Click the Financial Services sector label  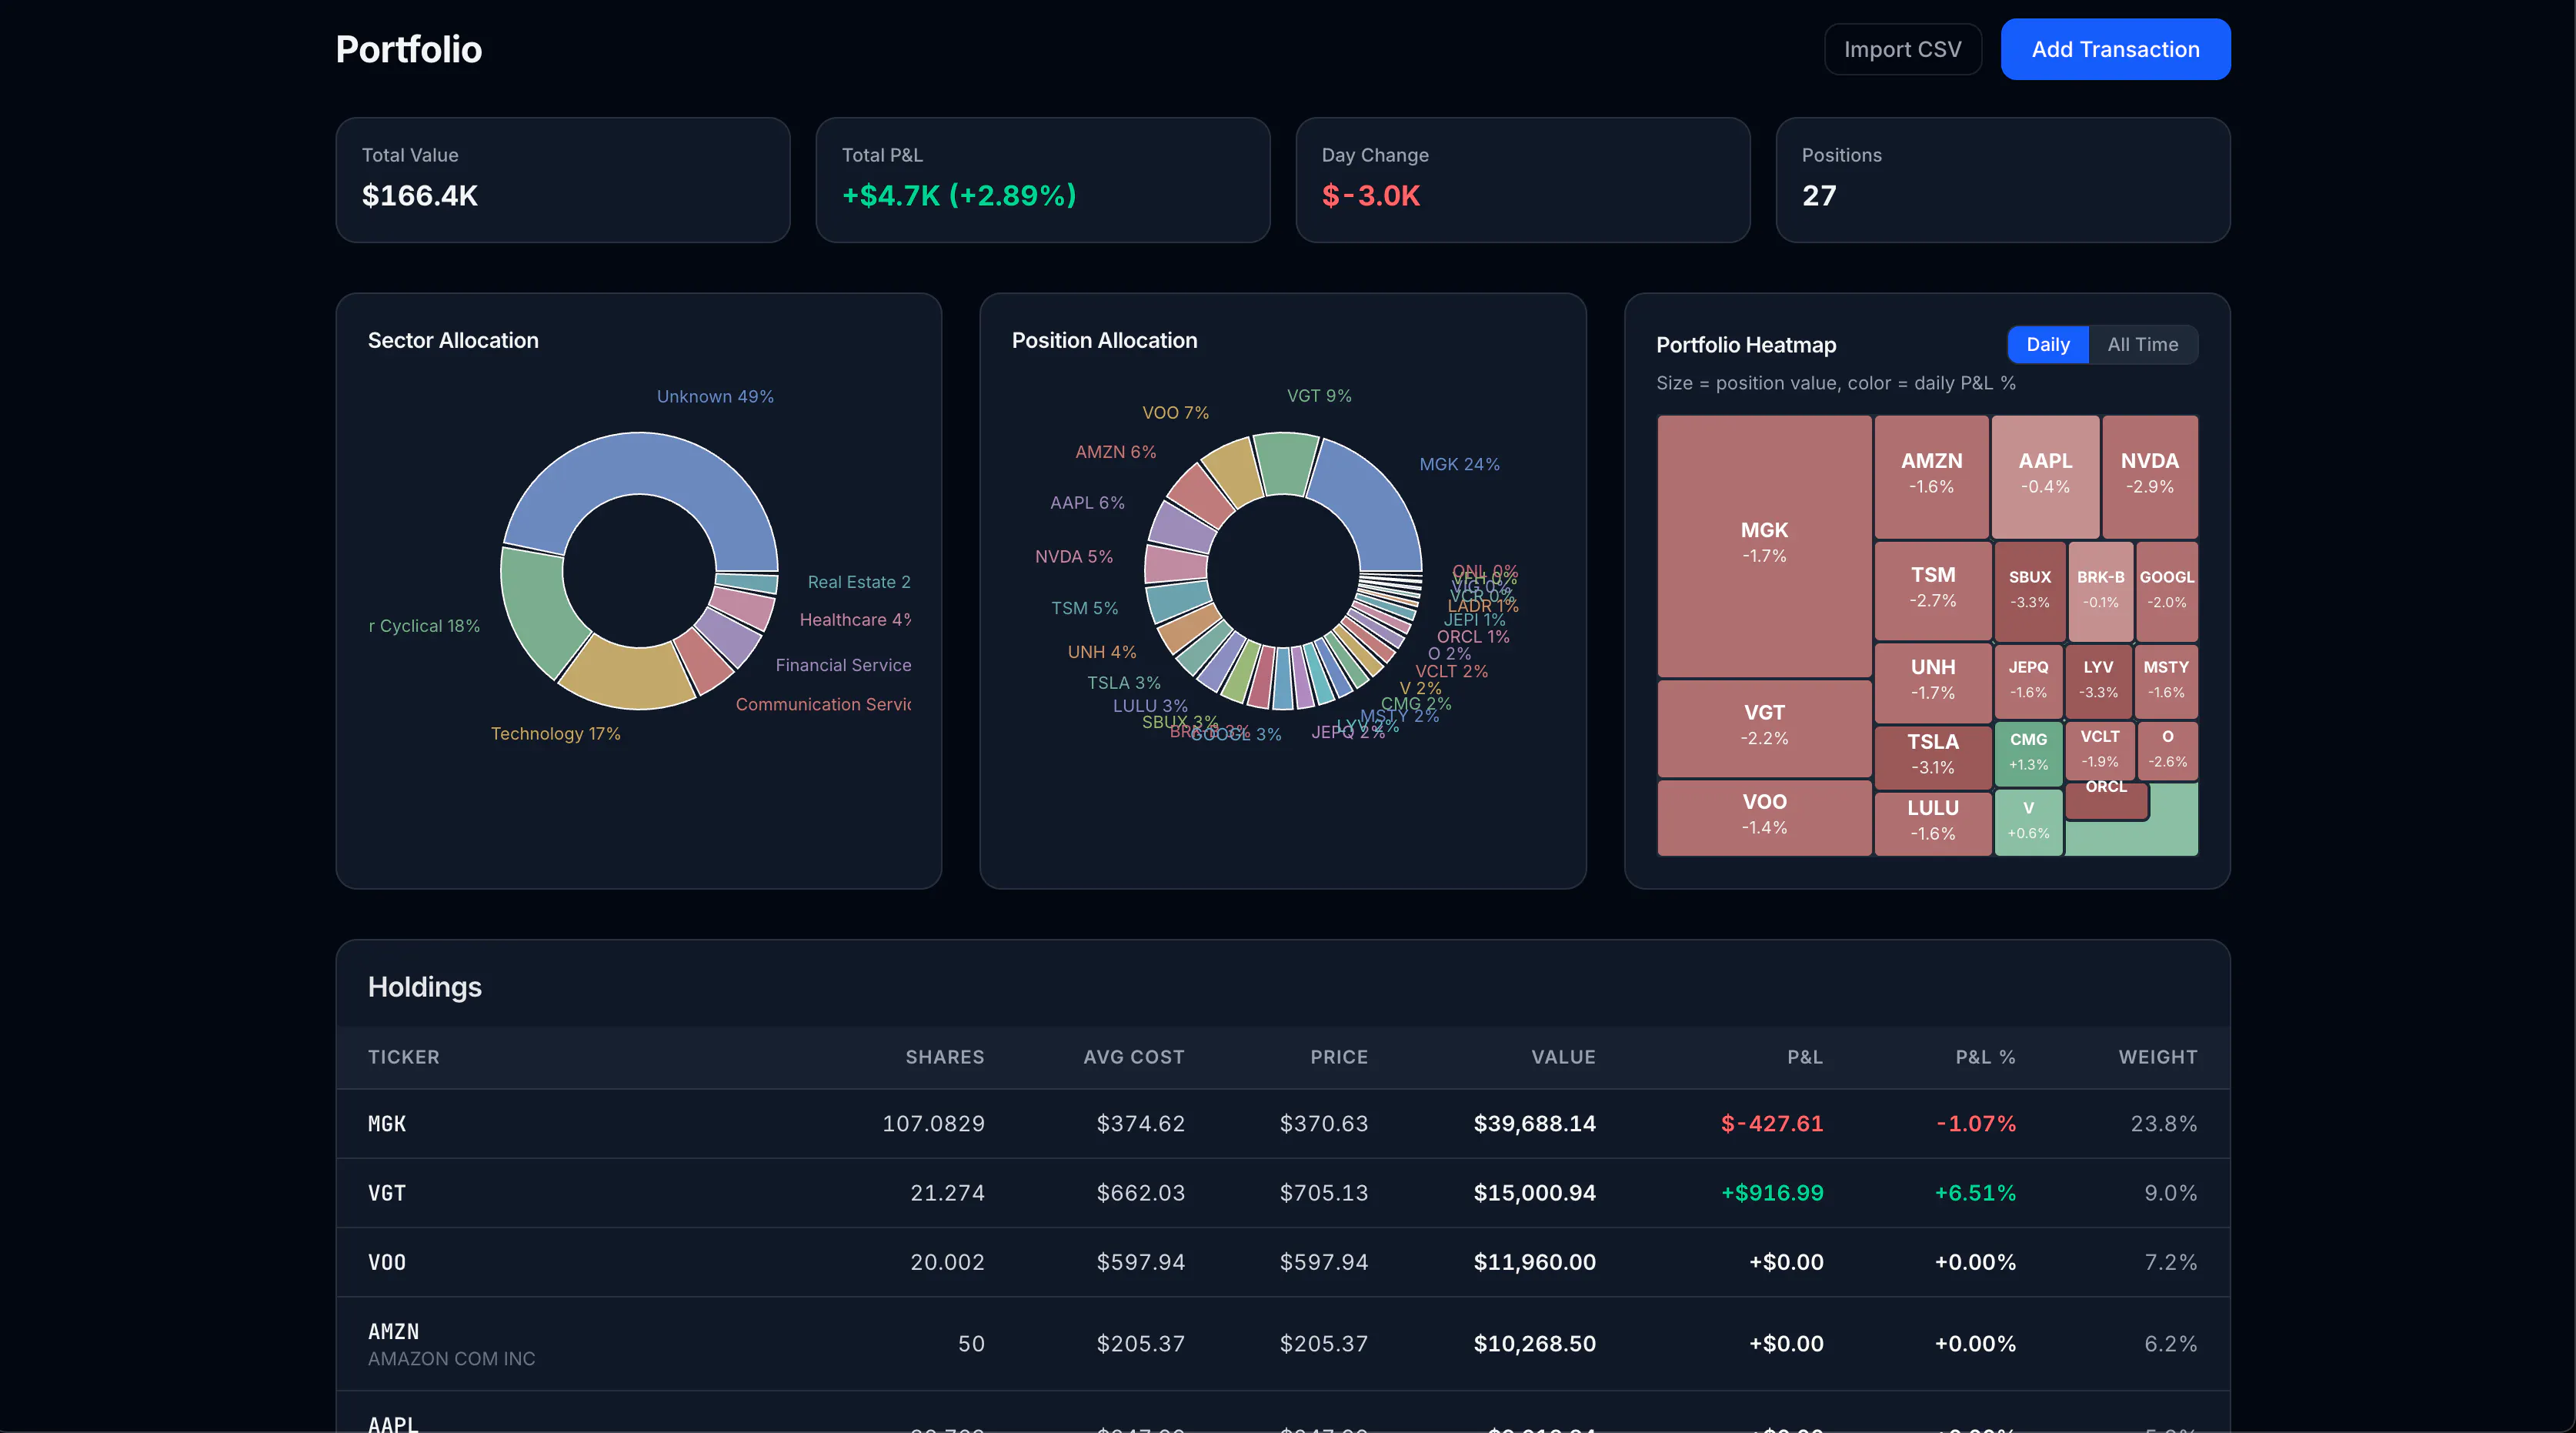click(843, 665)
